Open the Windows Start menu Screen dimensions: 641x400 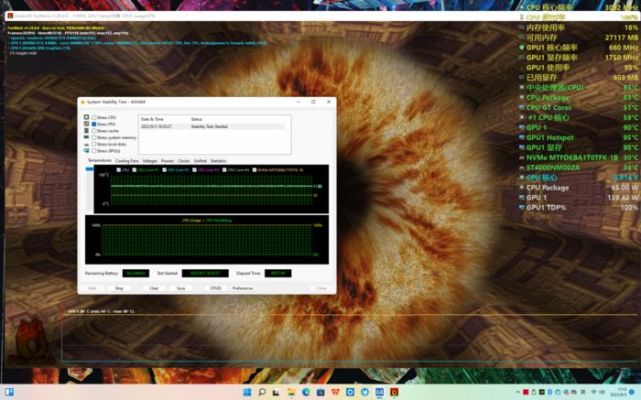(x=247, y=392)
